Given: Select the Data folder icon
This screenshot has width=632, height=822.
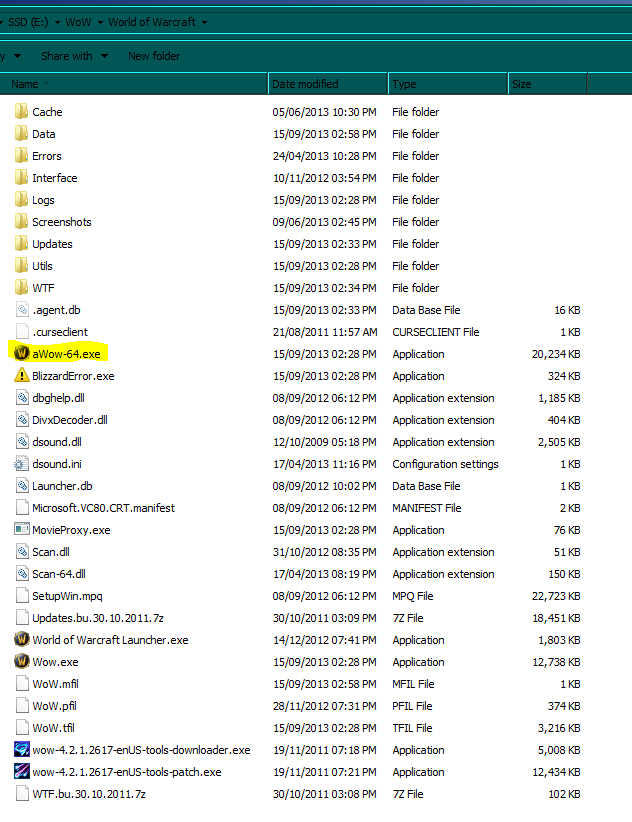Looking at the screenshot, I should (x=21, y=134).
